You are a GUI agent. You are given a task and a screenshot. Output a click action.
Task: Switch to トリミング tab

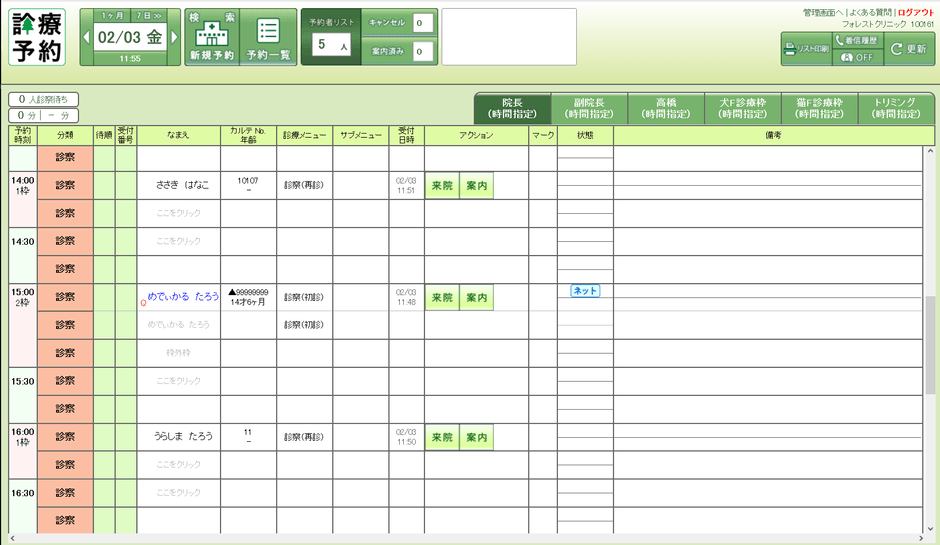[x=896, y=109]
